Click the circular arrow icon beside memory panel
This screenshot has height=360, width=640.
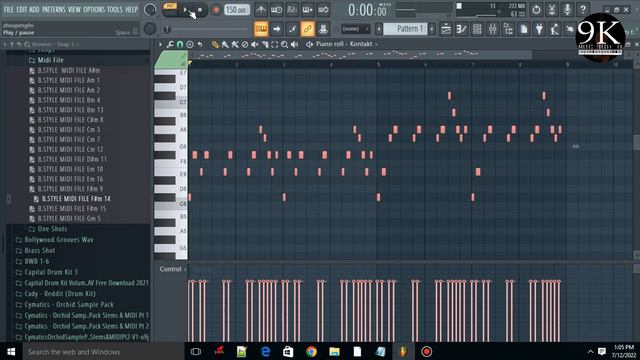(x=536, y=9)
